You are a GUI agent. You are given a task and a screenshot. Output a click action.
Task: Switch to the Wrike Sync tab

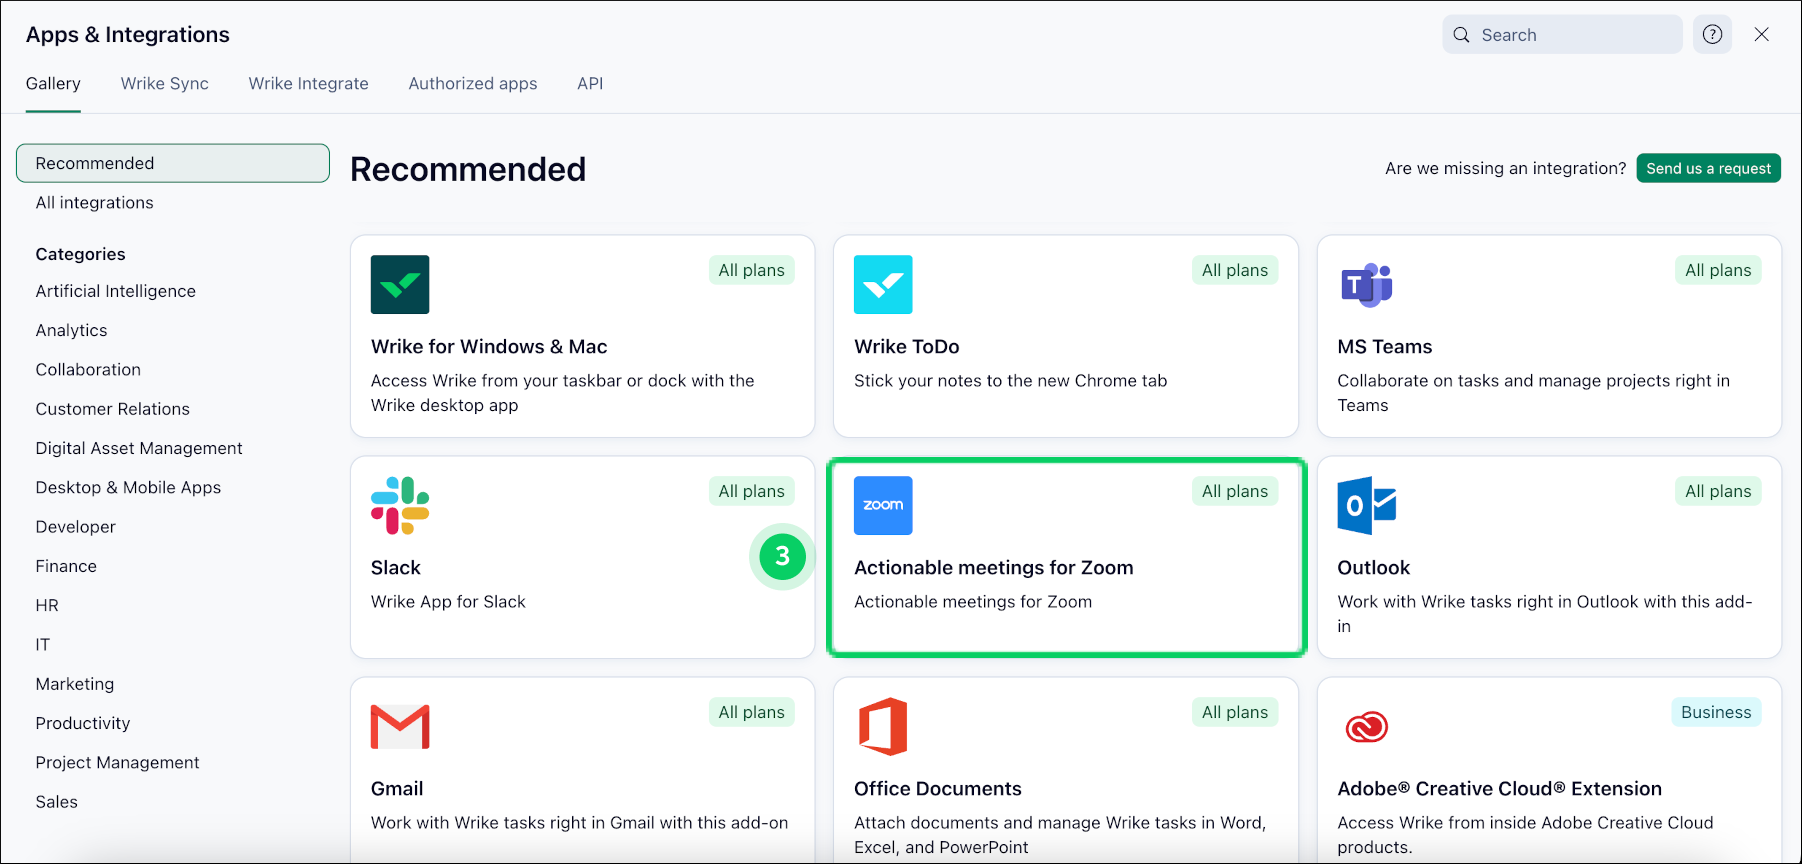coord(165,84)
